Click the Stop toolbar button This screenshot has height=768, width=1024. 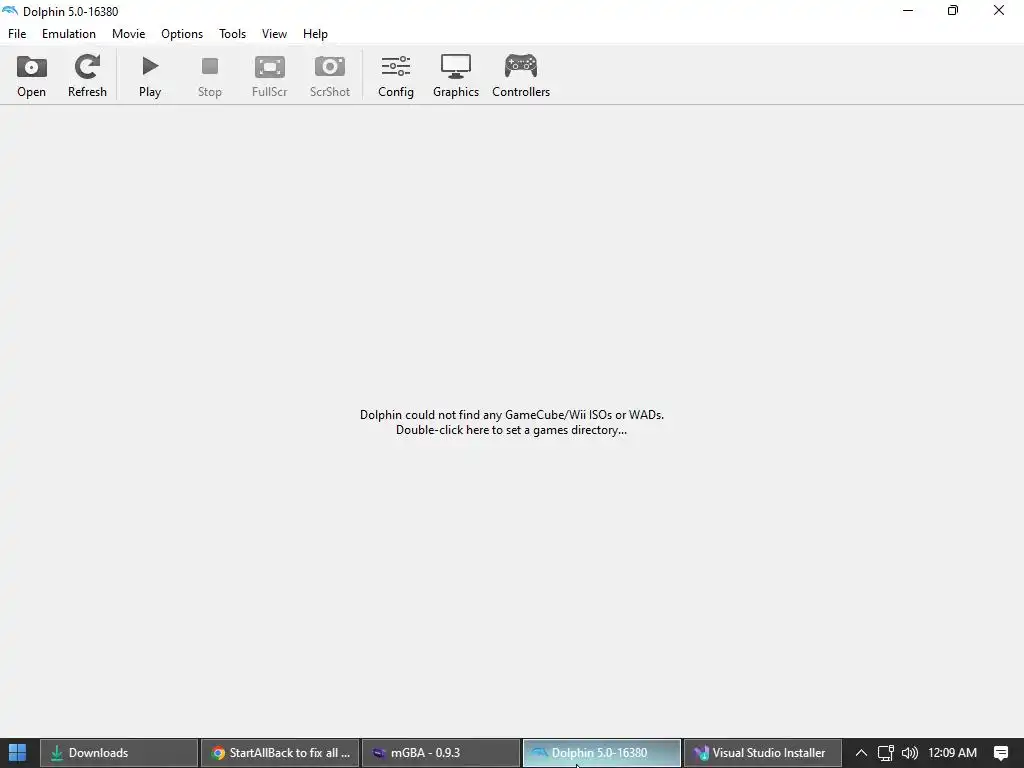(210, 76)
